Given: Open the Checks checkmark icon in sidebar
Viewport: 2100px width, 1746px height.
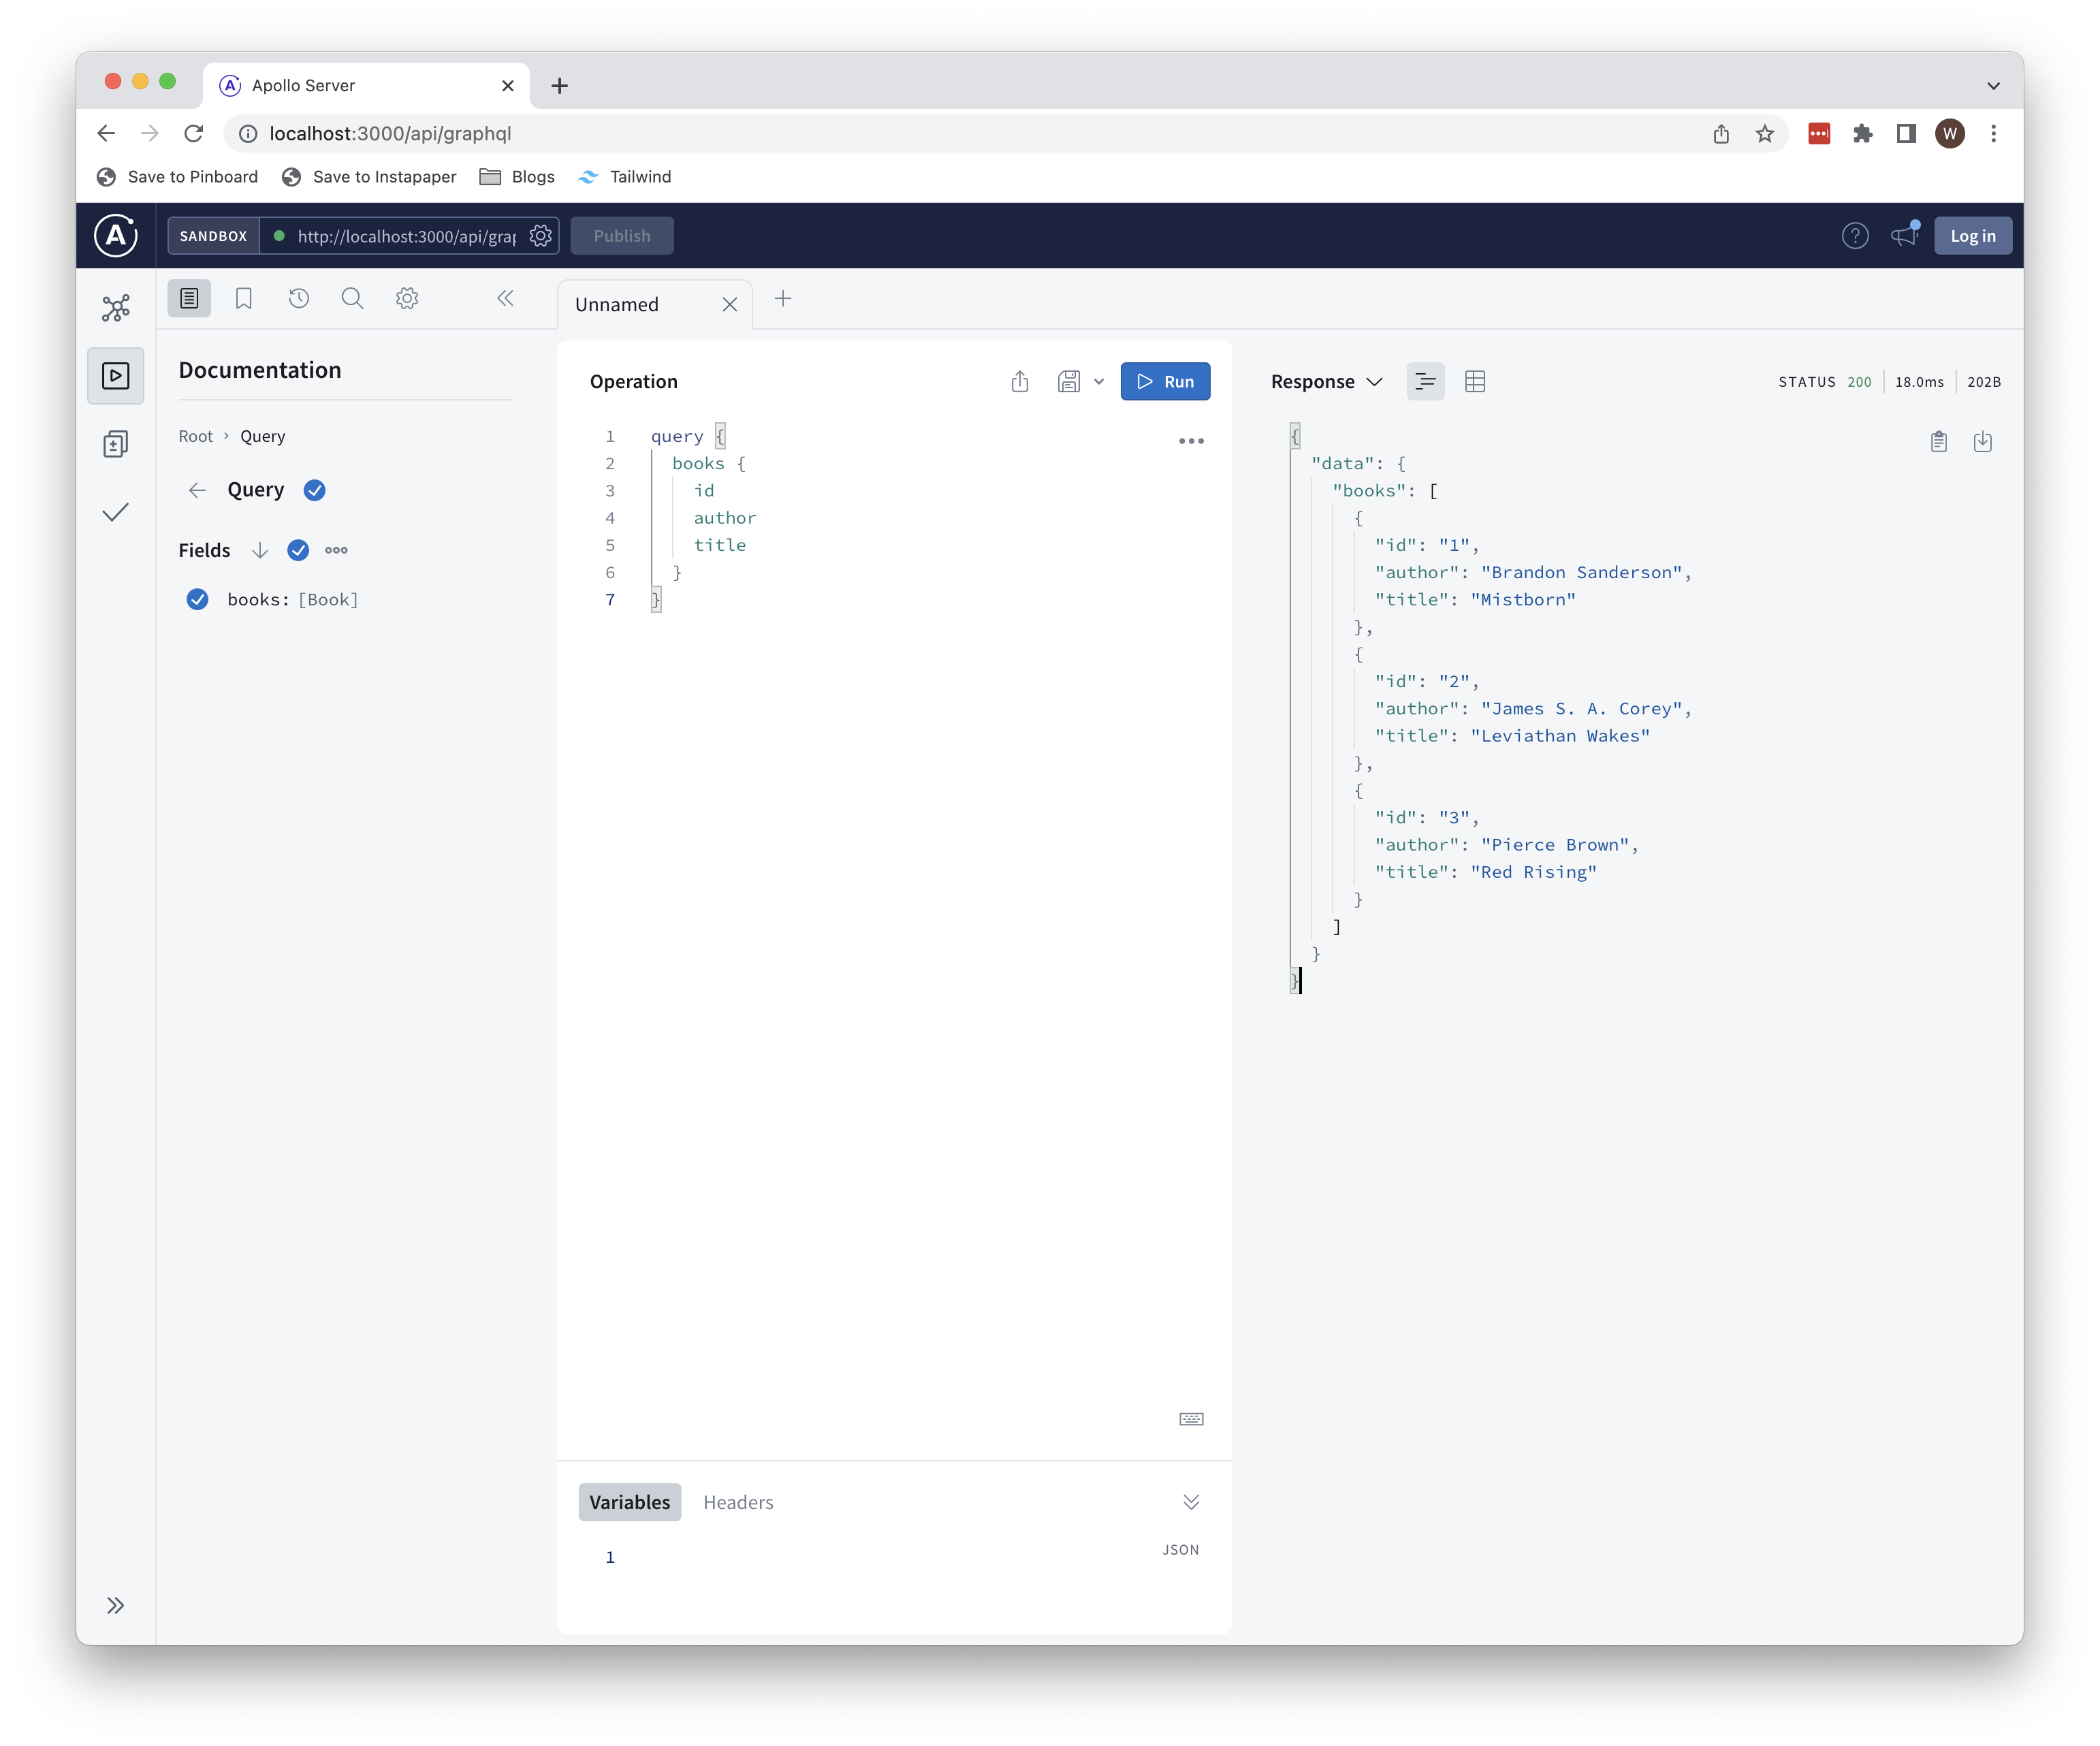Looking at the screenshot, I should coord(116,513).
